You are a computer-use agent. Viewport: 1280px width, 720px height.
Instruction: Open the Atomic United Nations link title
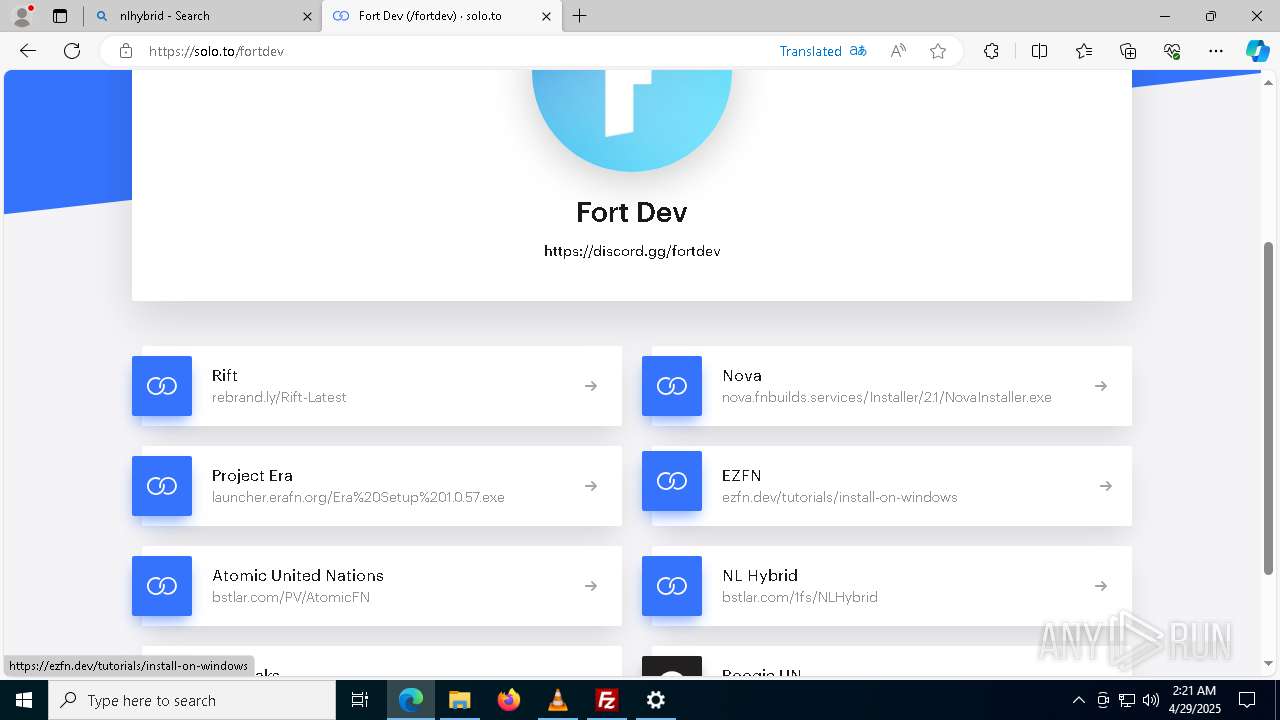click(x=298, y=576)
